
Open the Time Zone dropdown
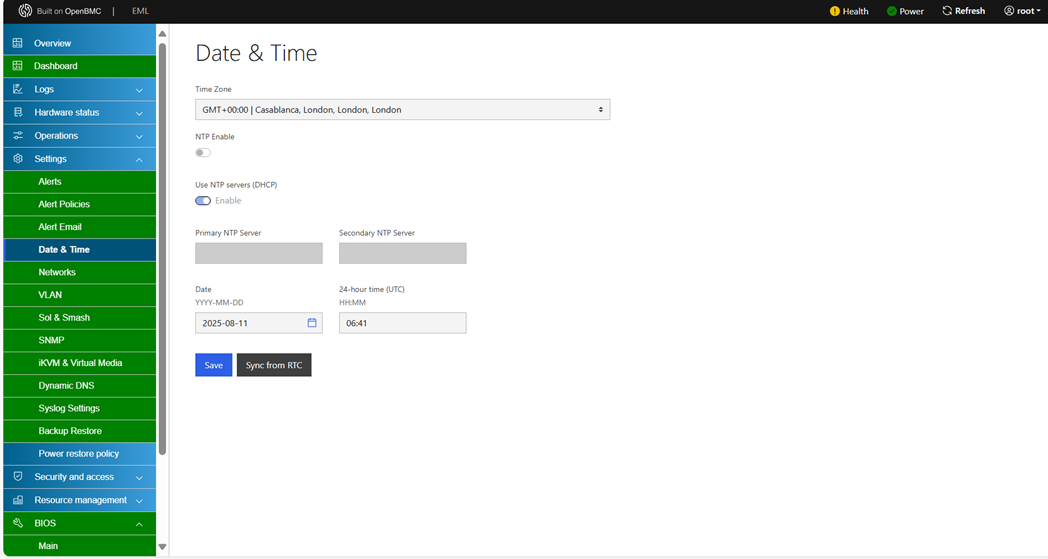(x=402, y=110)
